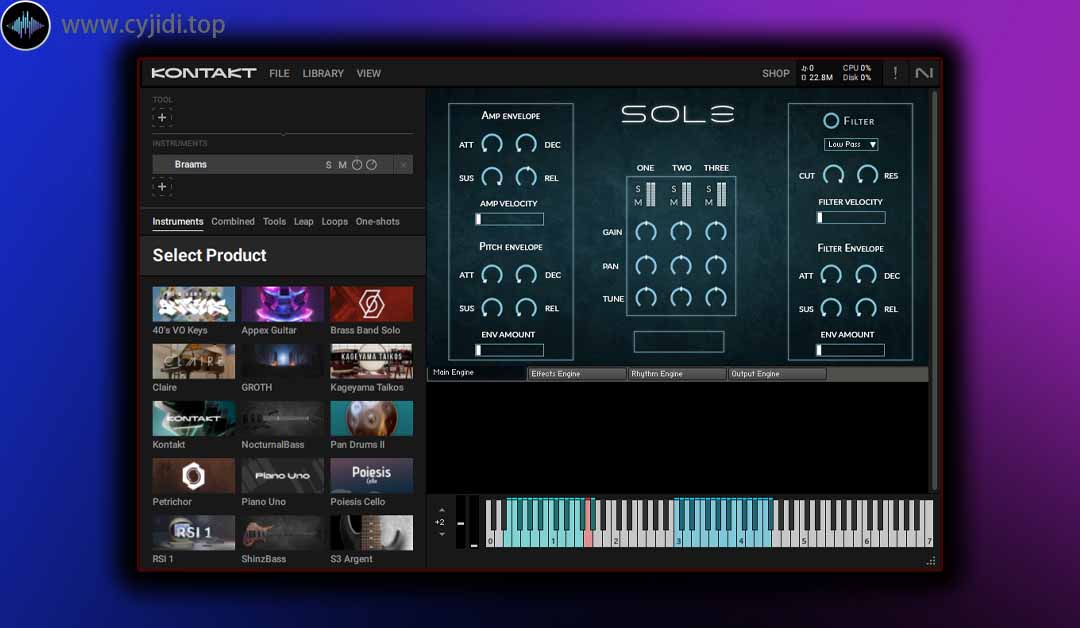Viewport: 1080px width, 628px height.
Task: Mute layer THREE
Action: (x=709, y=202)
